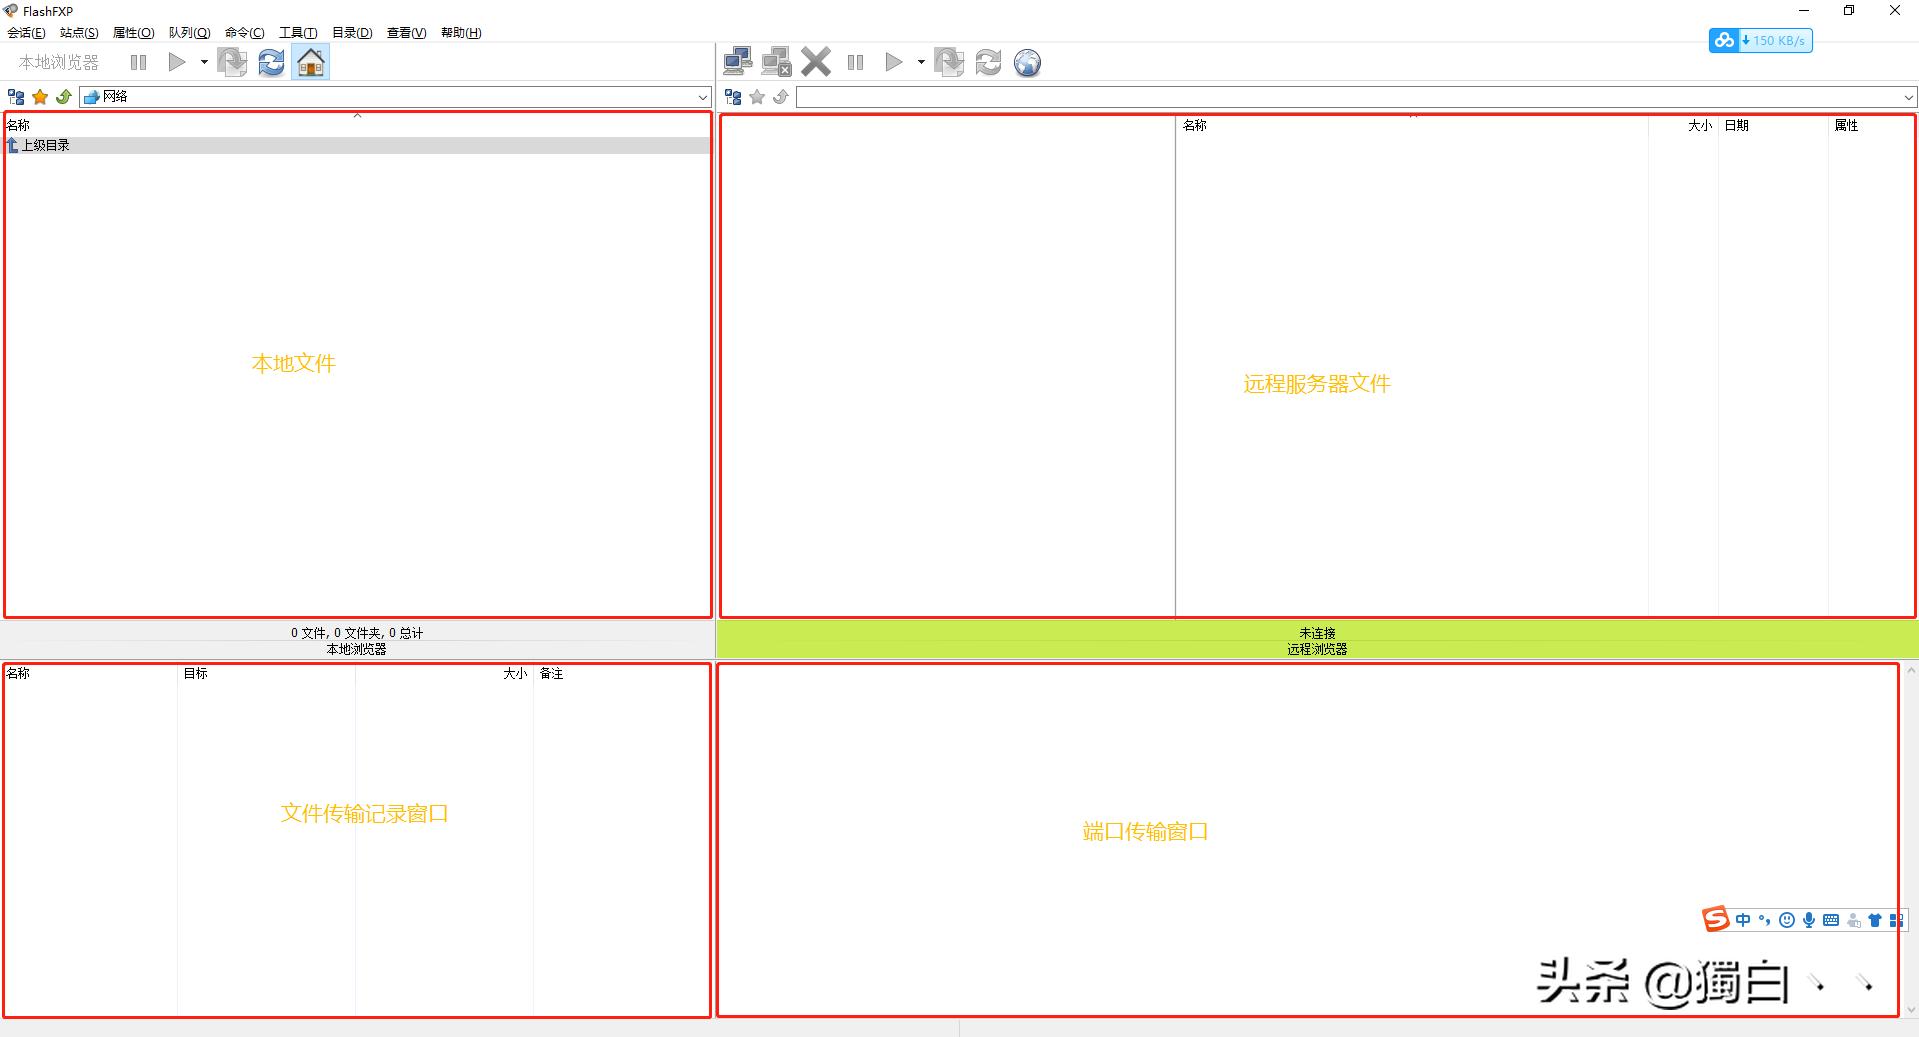The width and height of the screenshot is (1919, 1037).
Task: Open the 目录(D) menu
Action: (352, 33)
